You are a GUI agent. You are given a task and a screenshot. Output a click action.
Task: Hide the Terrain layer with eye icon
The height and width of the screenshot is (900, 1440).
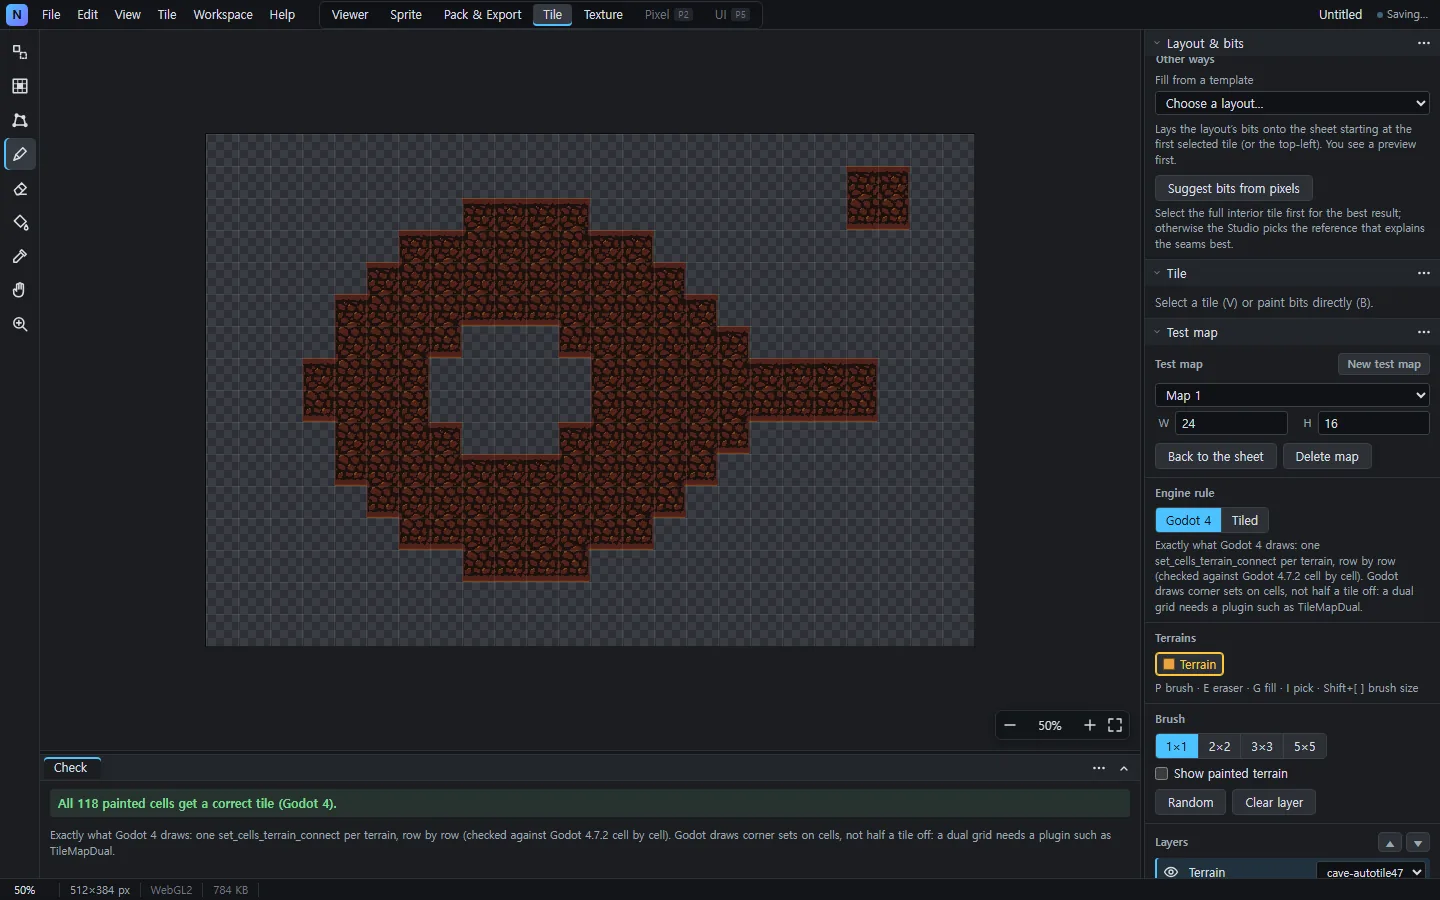point(1171,872)
